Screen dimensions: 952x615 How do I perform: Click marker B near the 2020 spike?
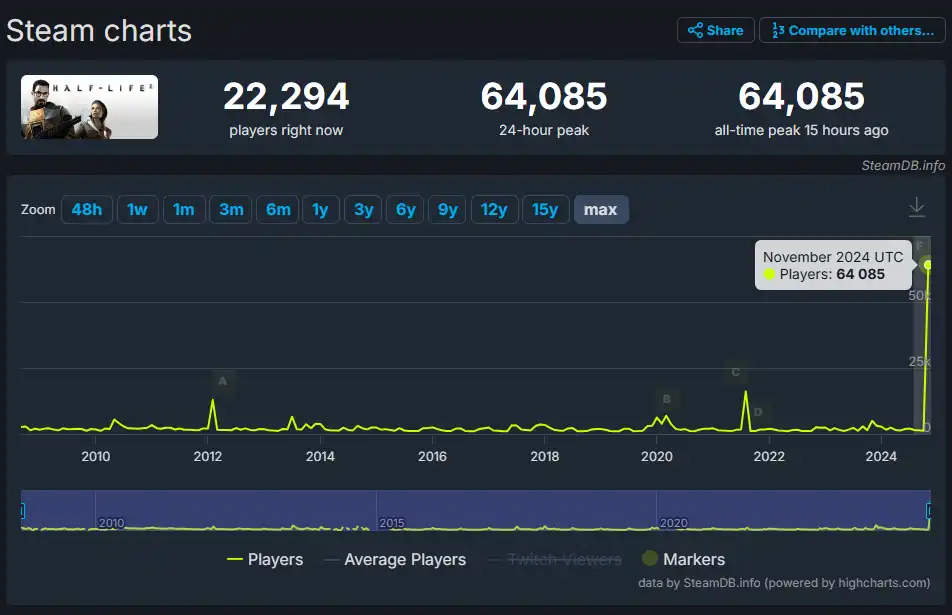tap(665, 398)
